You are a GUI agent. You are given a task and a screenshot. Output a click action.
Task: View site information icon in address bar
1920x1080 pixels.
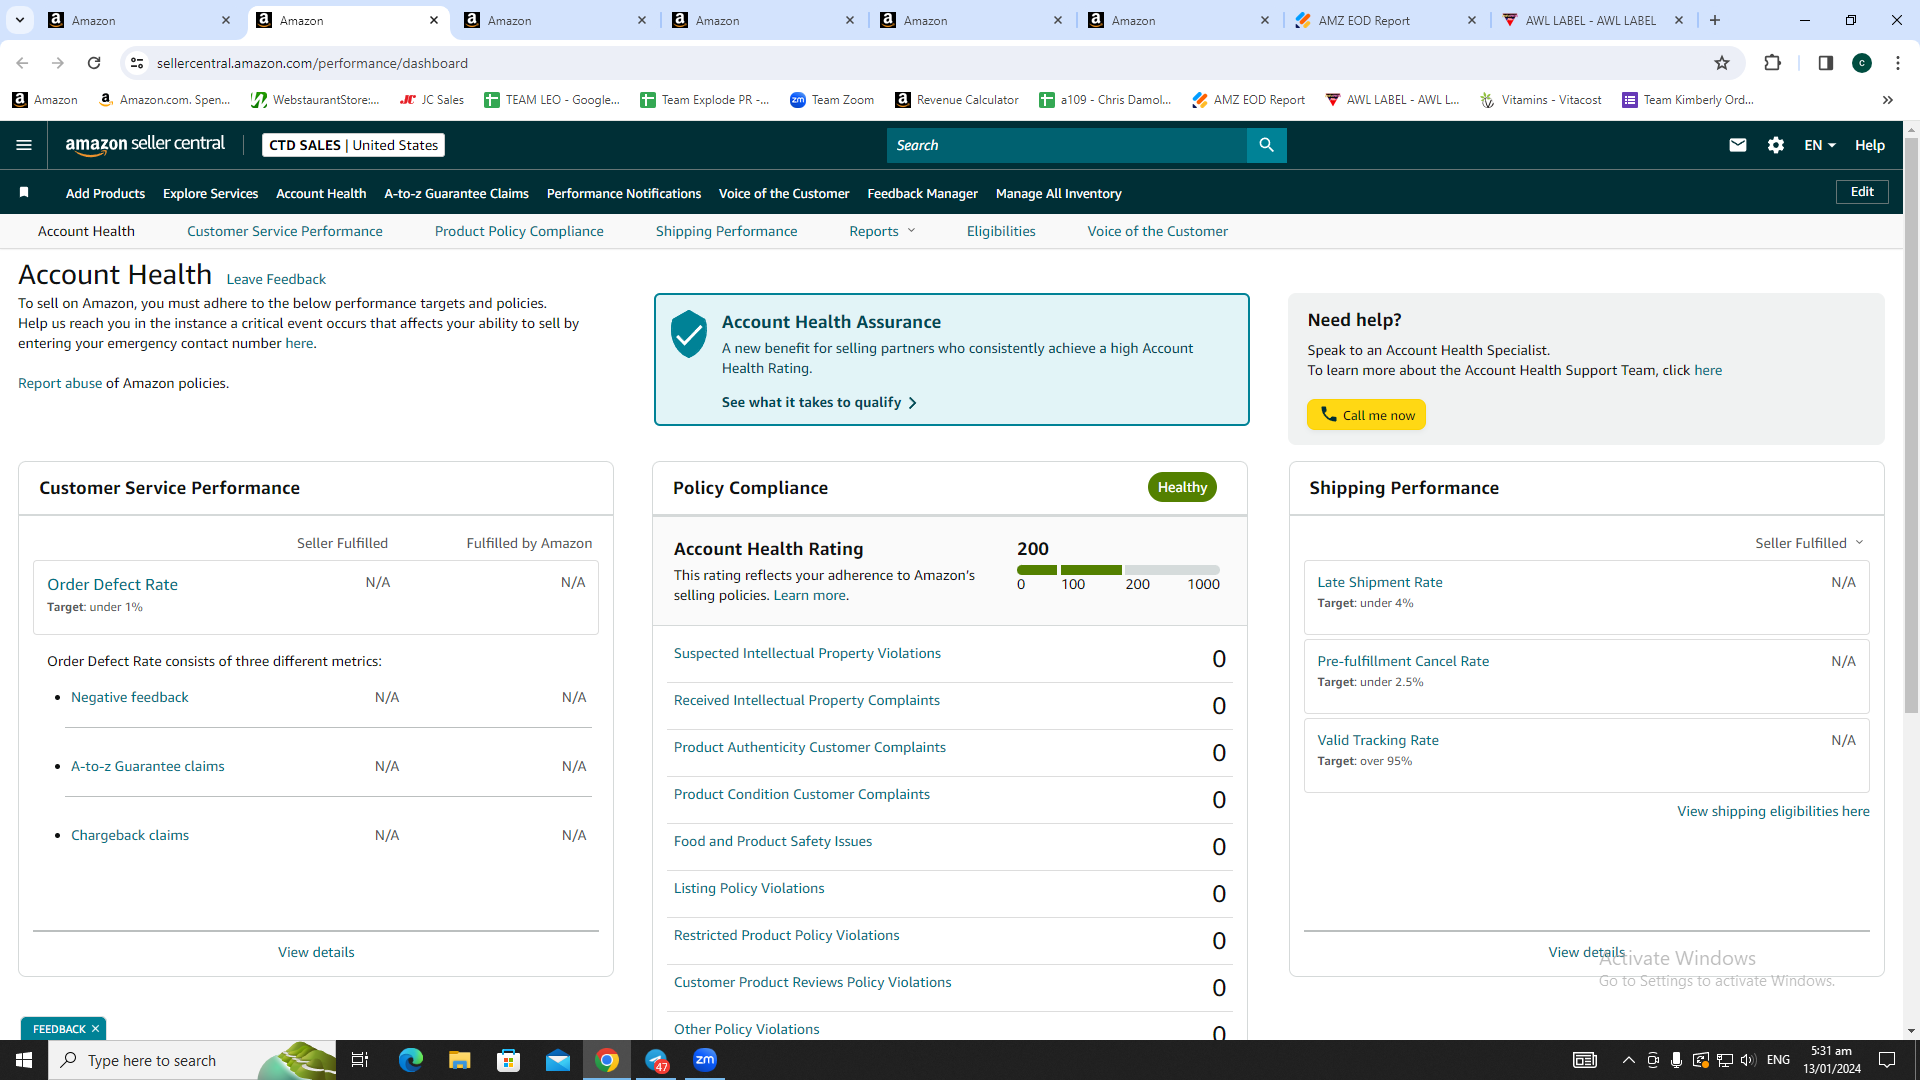point(137,63)
